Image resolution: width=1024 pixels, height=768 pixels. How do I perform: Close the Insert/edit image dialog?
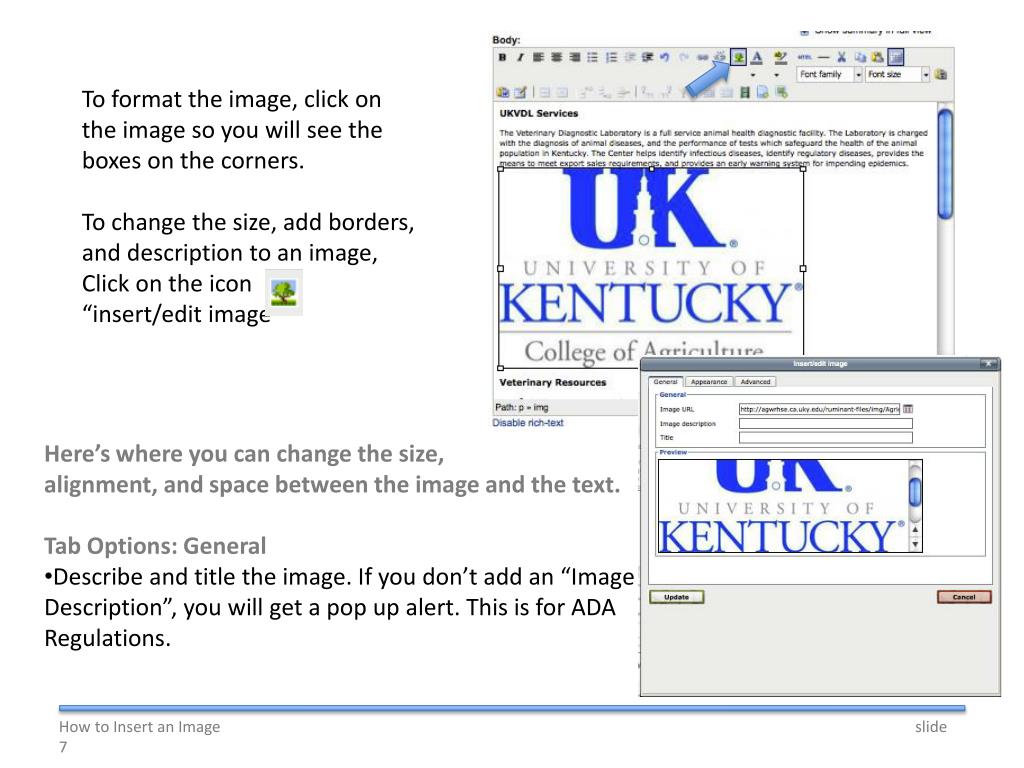[989, 363]
